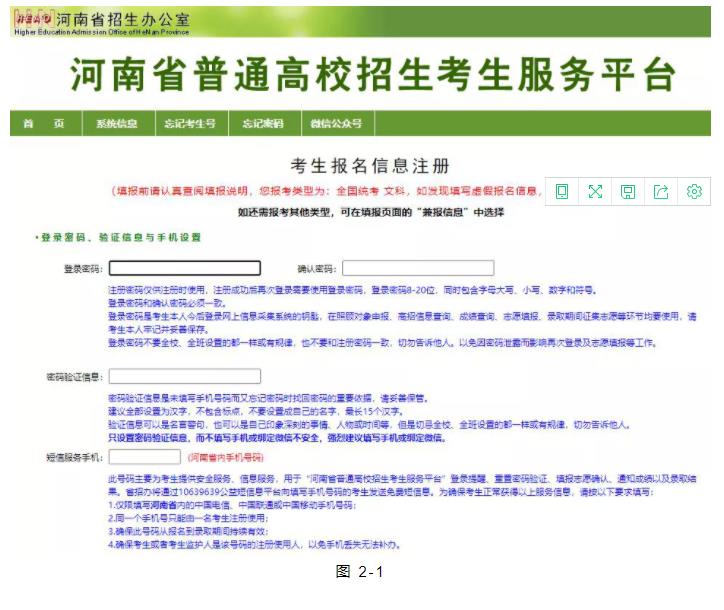Focus the 登录密码 input field
This screenshot has width=724, height=610.
pos(185,268)
